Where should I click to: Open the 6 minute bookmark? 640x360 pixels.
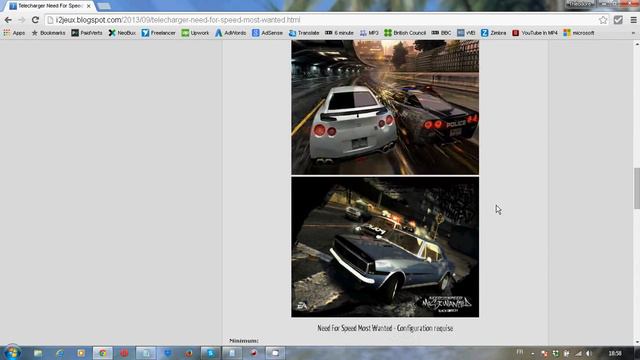(340, 33)
